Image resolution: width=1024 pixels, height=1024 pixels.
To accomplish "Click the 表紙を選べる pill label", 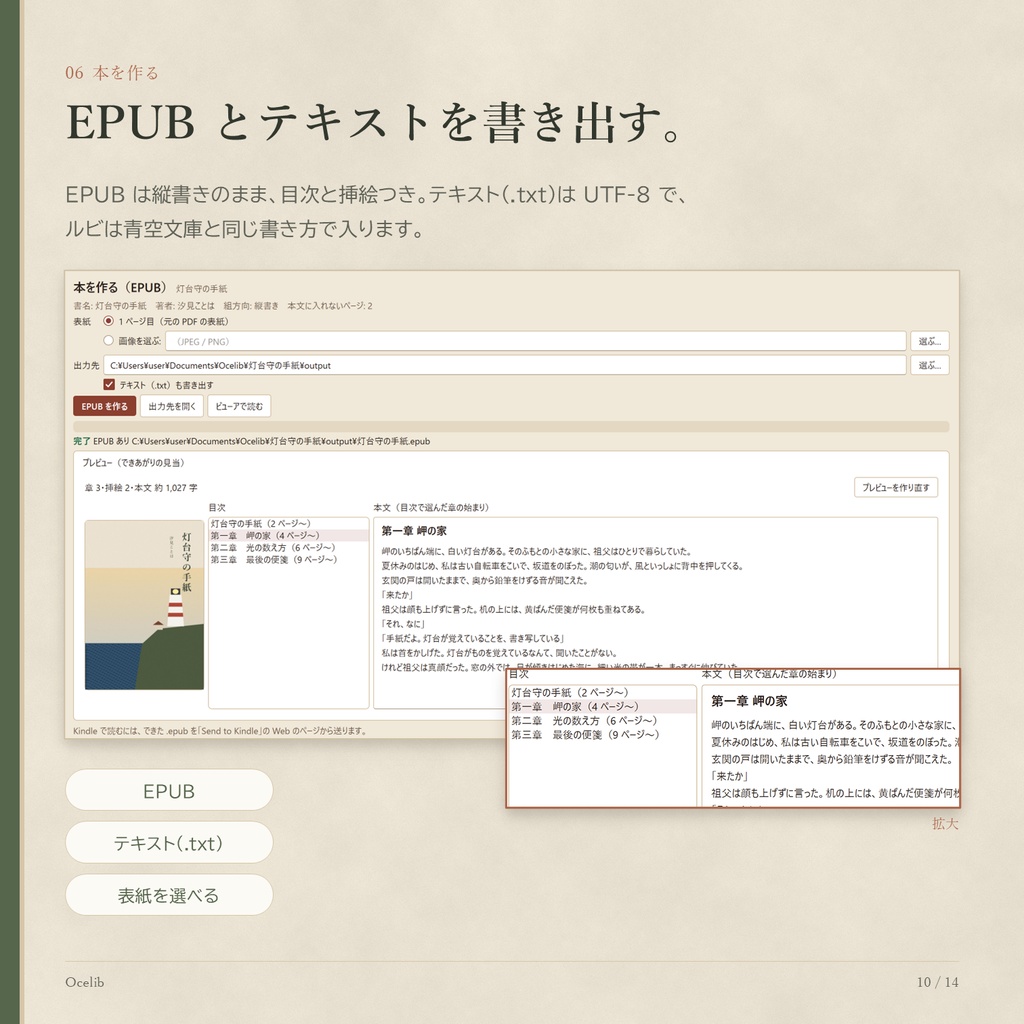I will [168, 895].
